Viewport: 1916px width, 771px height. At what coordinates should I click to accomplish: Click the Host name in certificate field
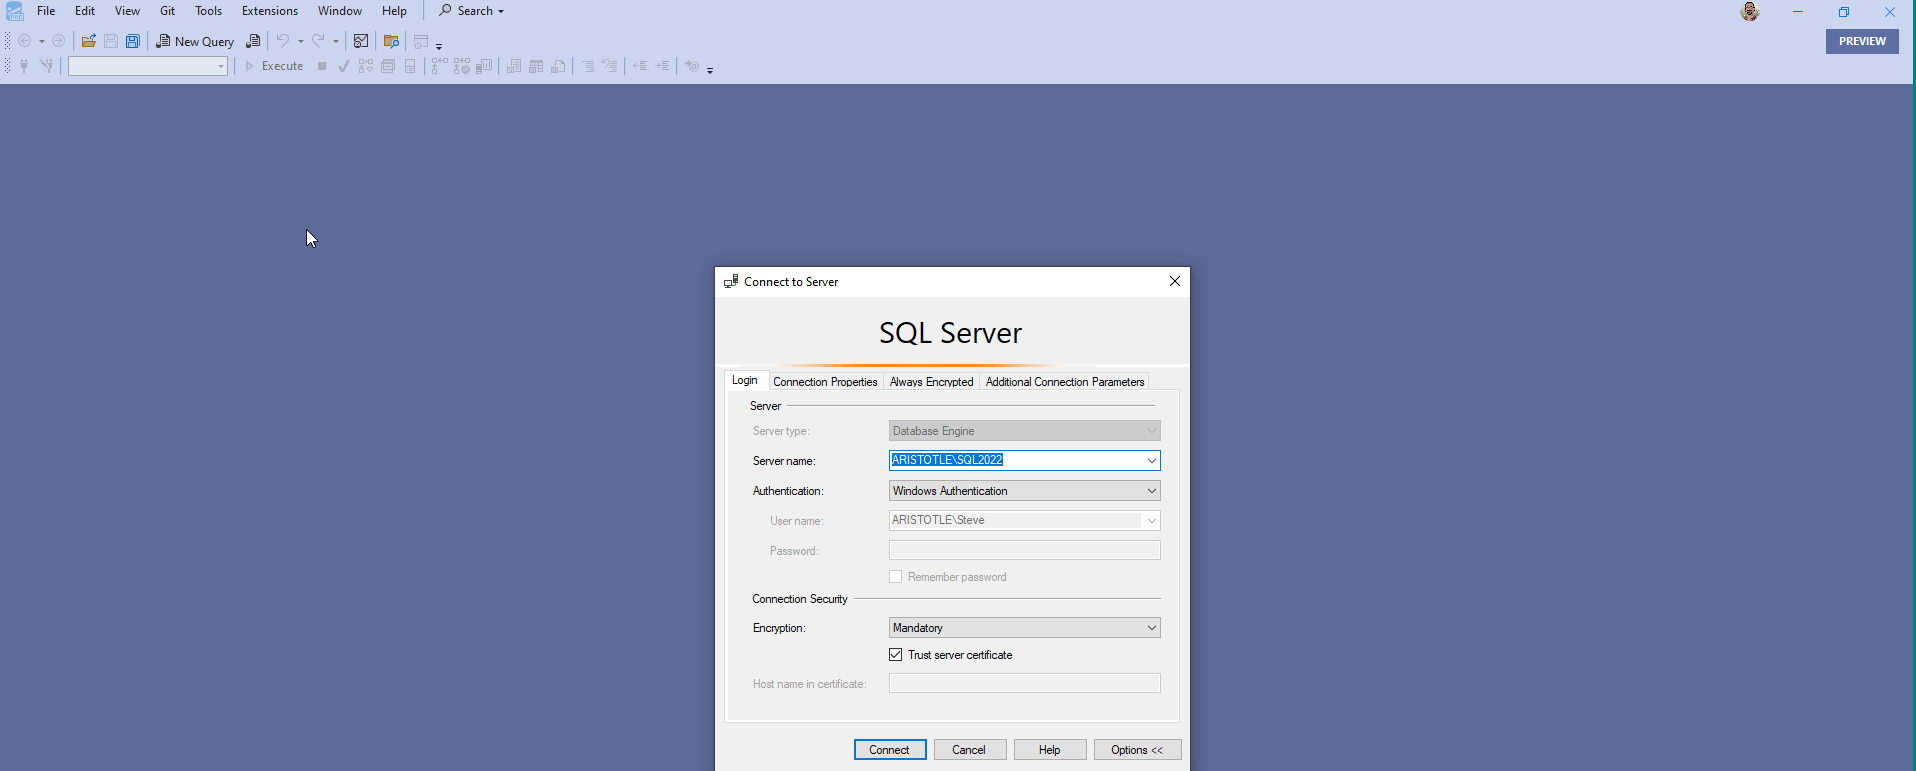click(x=1025, y=683)
